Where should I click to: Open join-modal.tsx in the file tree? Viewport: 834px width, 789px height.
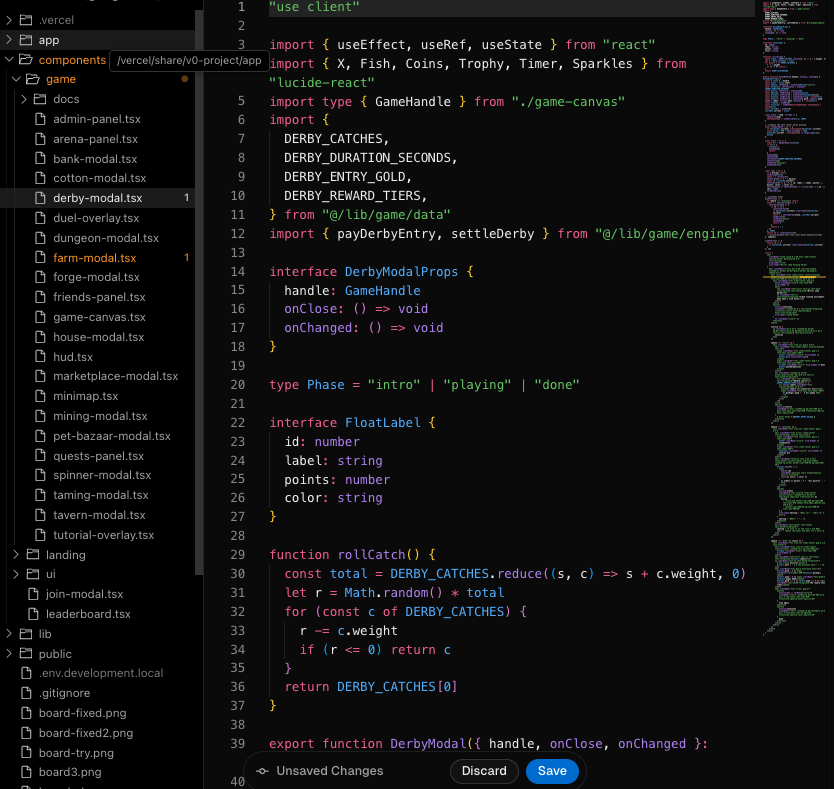[84, 594]
